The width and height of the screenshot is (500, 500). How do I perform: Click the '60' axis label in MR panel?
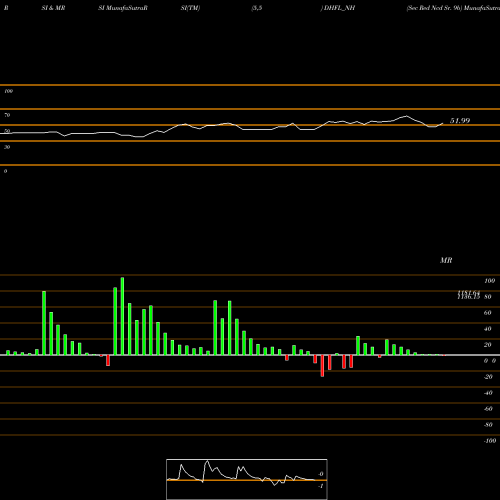488,313
